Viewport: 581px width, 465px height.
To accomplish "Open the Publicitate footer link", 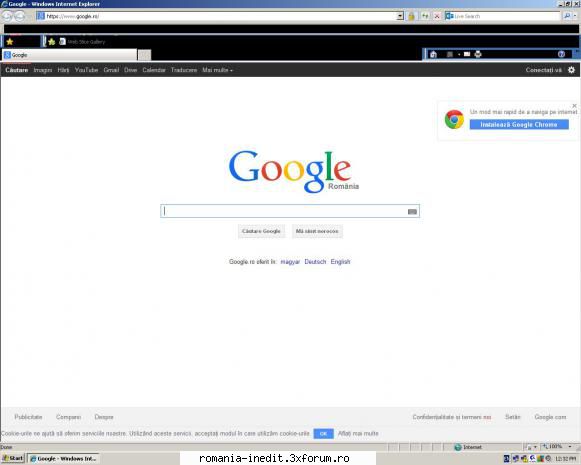I will pos(28,417).
